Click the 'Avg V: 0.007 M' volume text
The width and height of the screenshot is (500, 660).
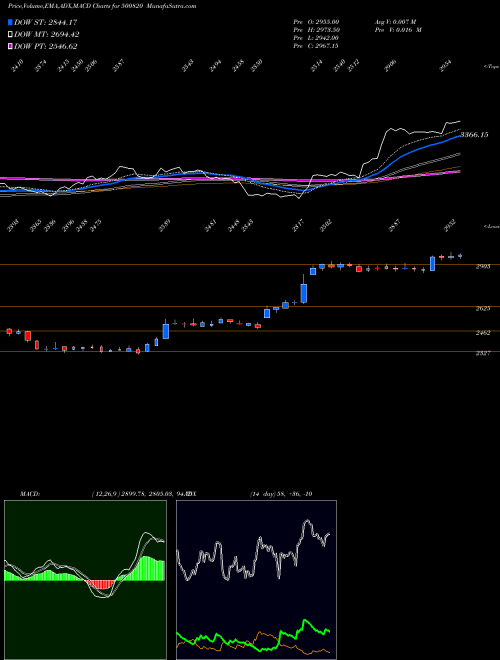point(395,22)
